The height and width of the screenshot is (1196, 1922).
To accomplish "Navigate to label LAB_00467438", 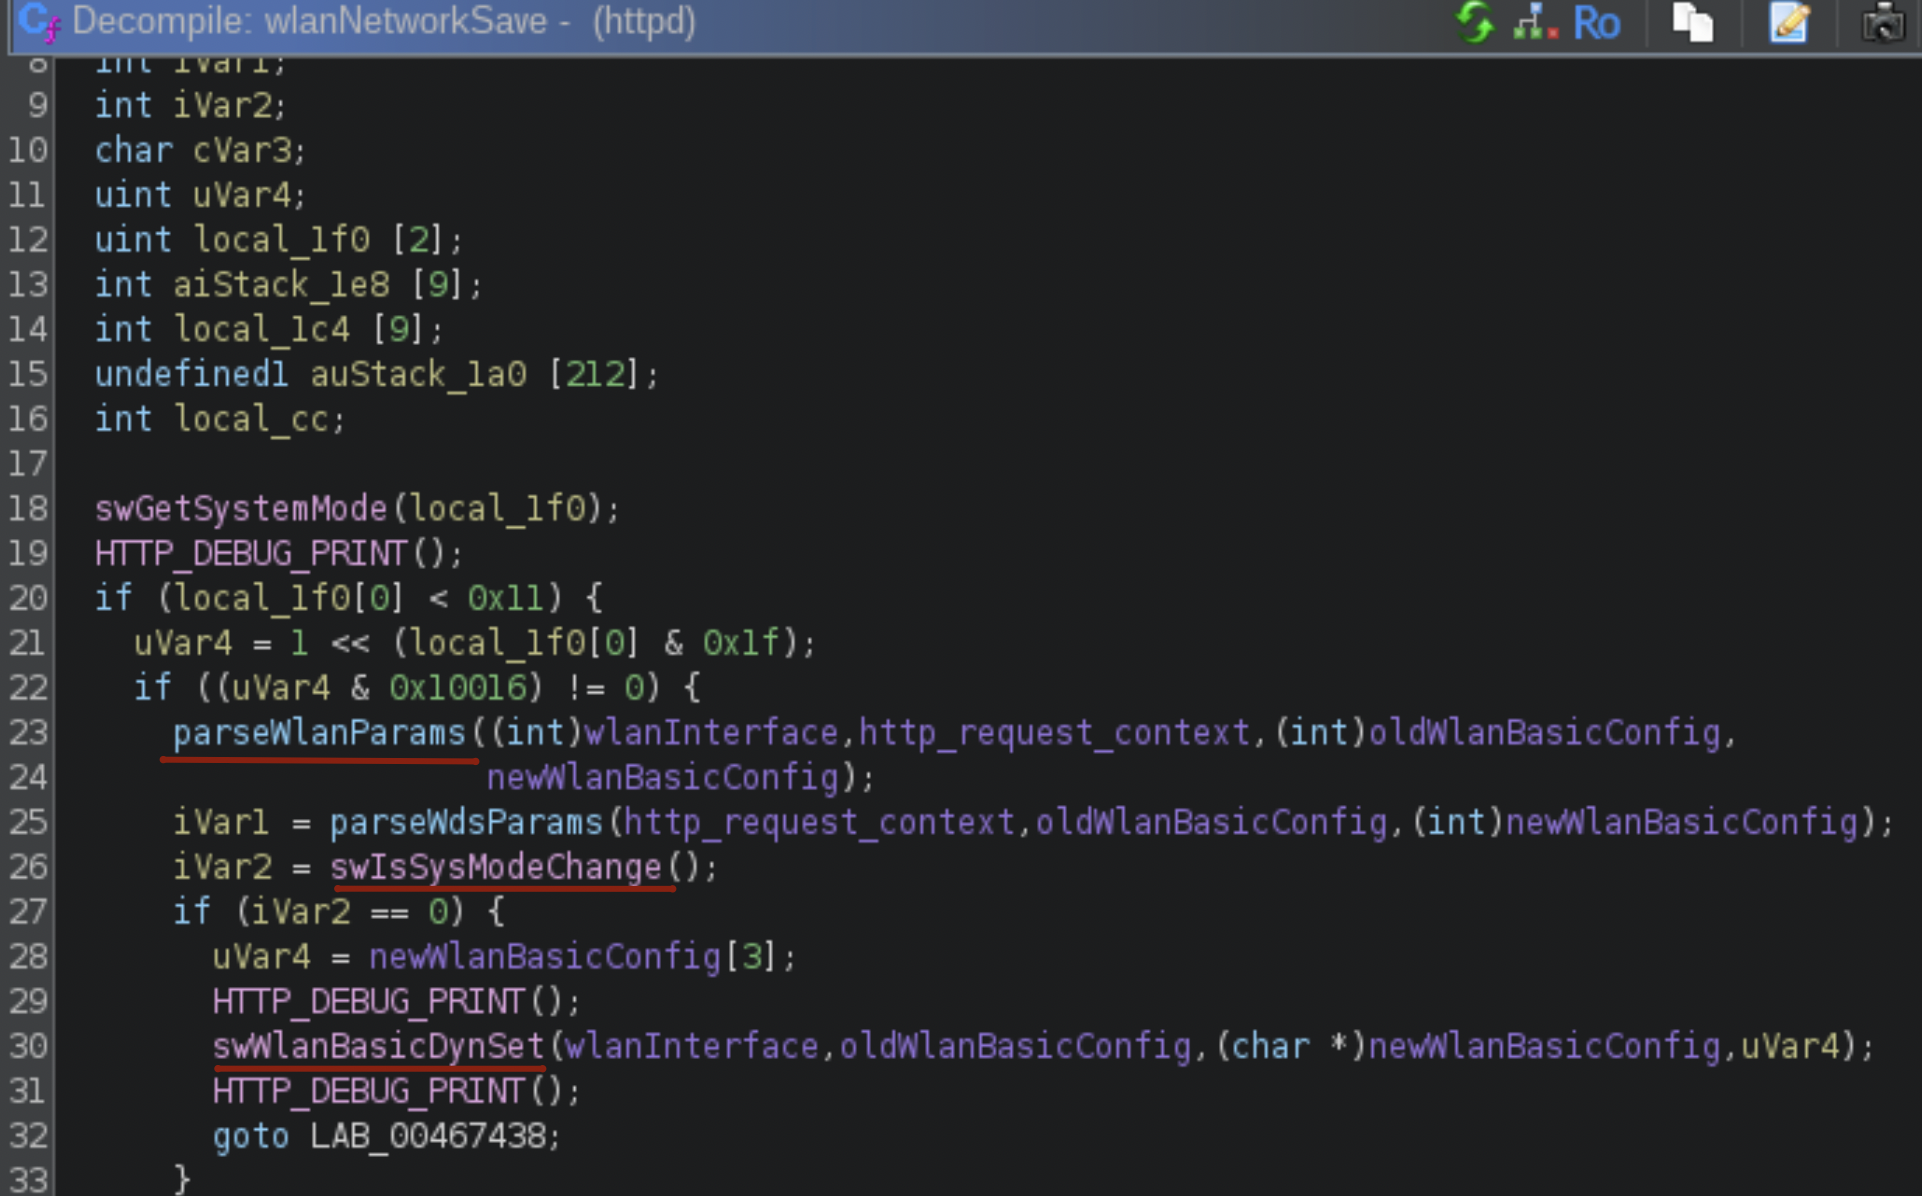I will click(432, 1135).
